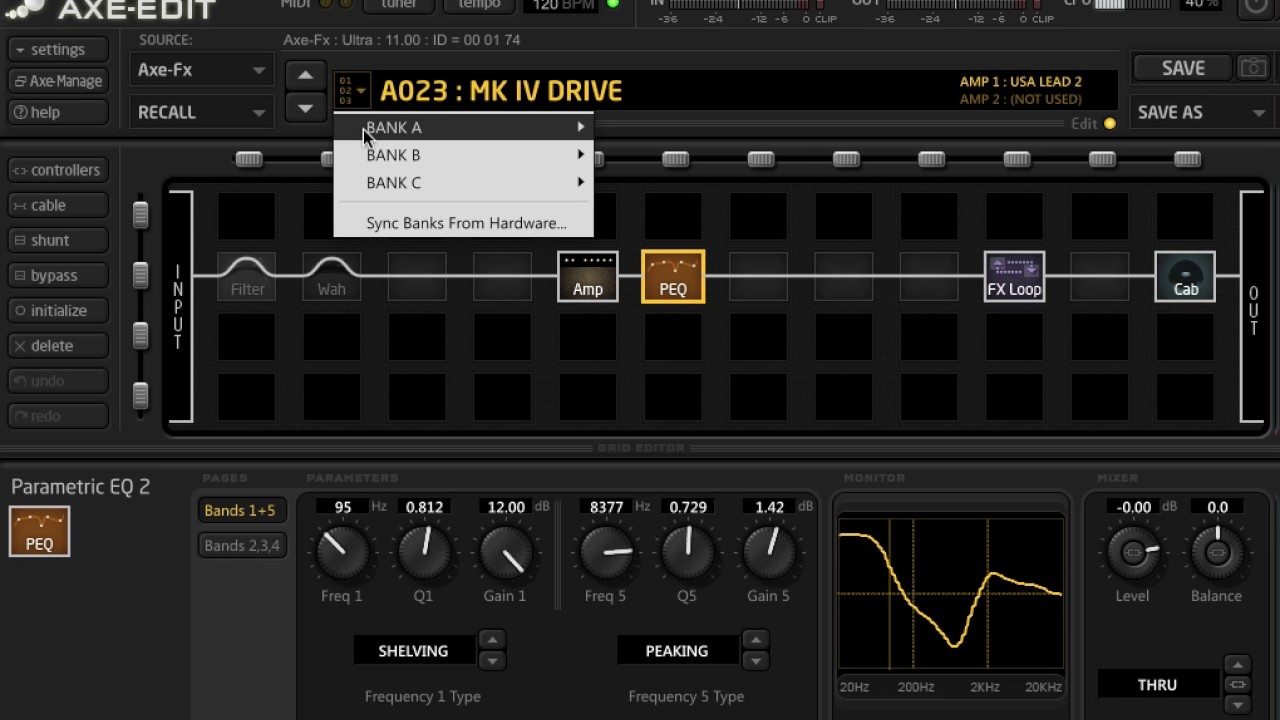Delete the selected block
Viewport: 1280px width, 720px height.
pyautogui.click(x=57, y=345)
